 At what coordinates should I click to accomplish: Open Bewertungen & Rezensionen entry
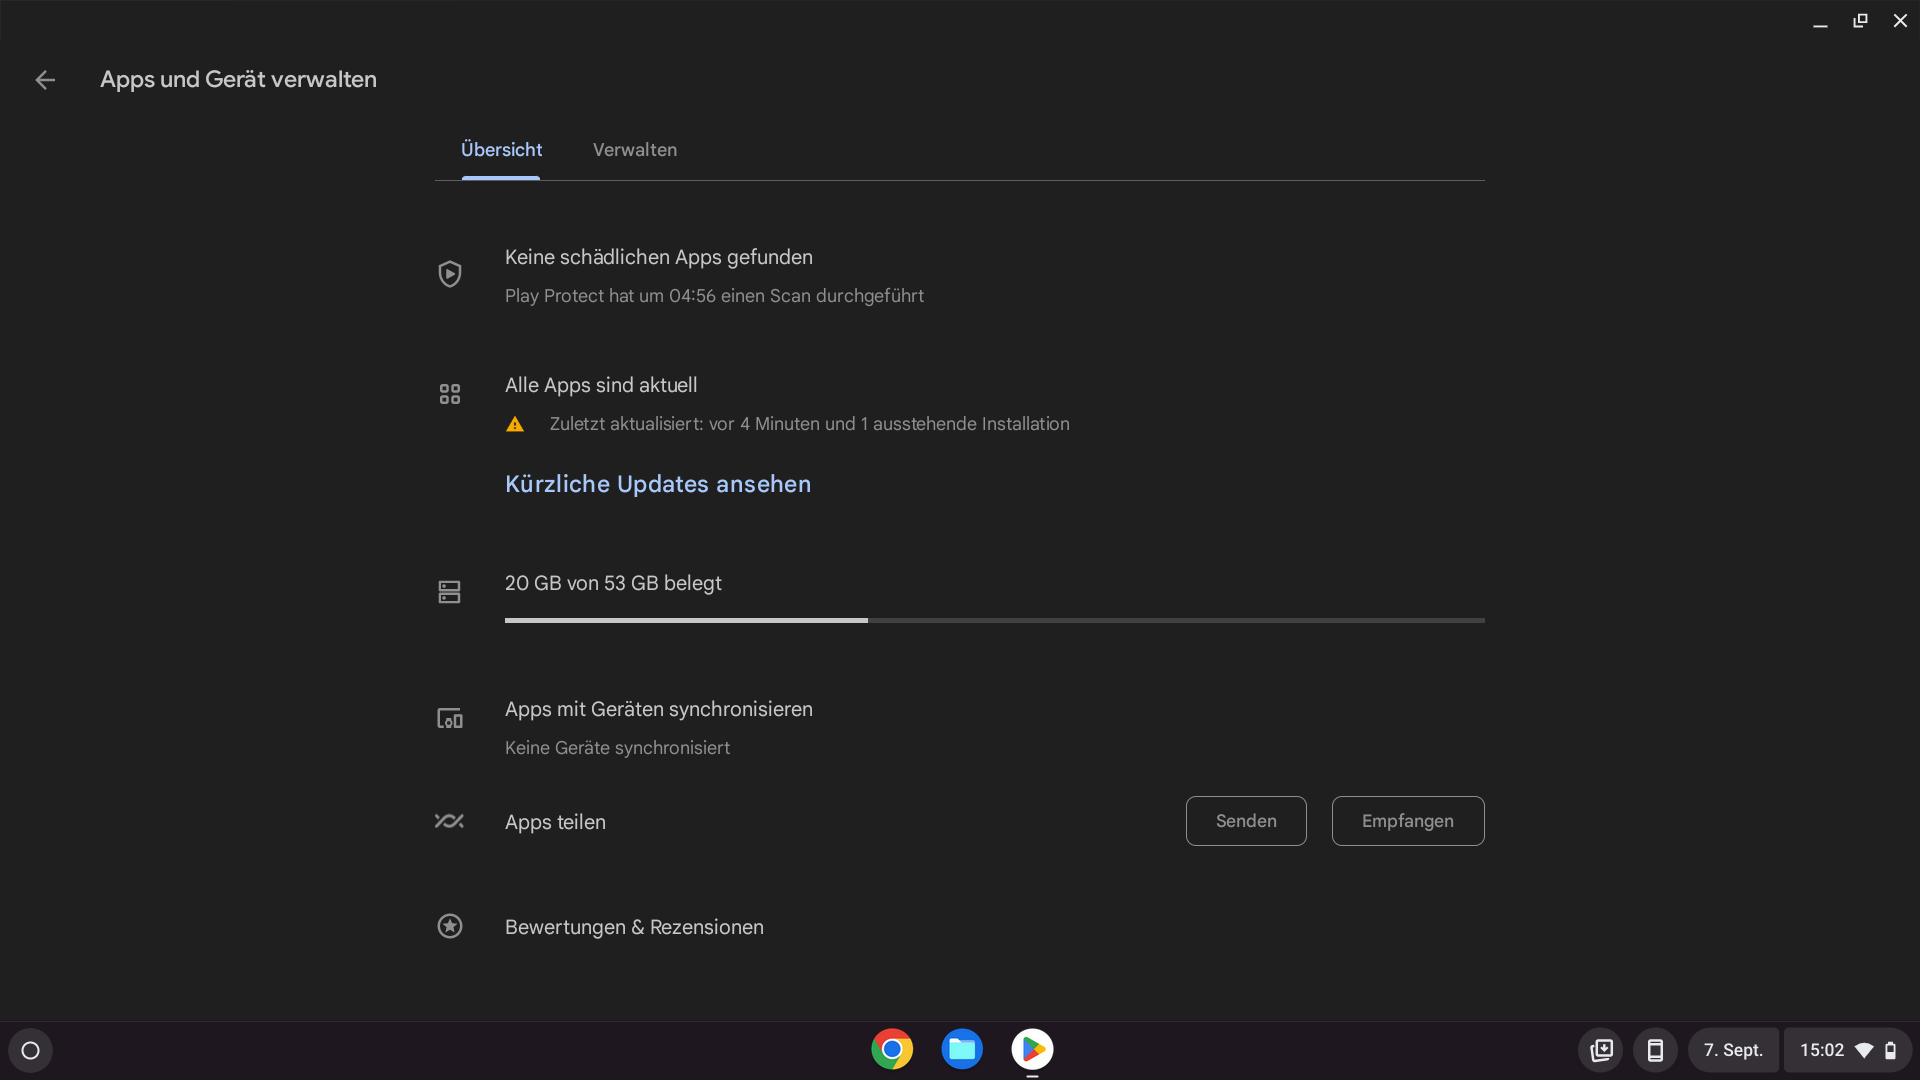(x=634, y=927)
